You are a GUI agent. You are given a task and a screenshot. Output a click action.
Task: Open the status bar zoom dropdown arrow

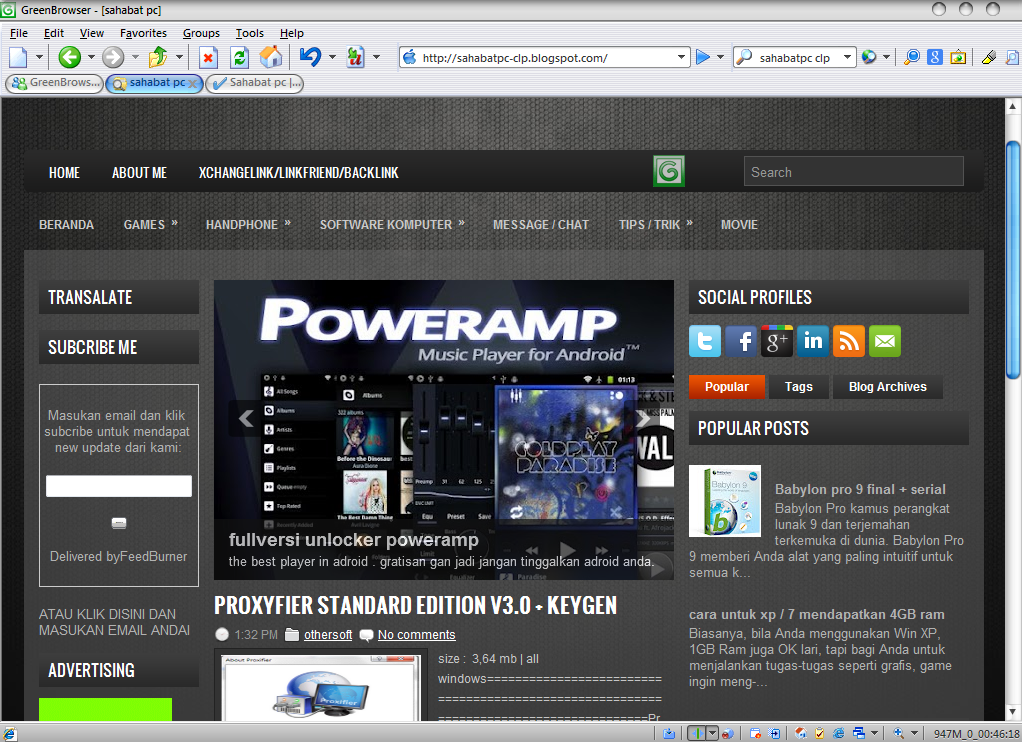(914, 734)
